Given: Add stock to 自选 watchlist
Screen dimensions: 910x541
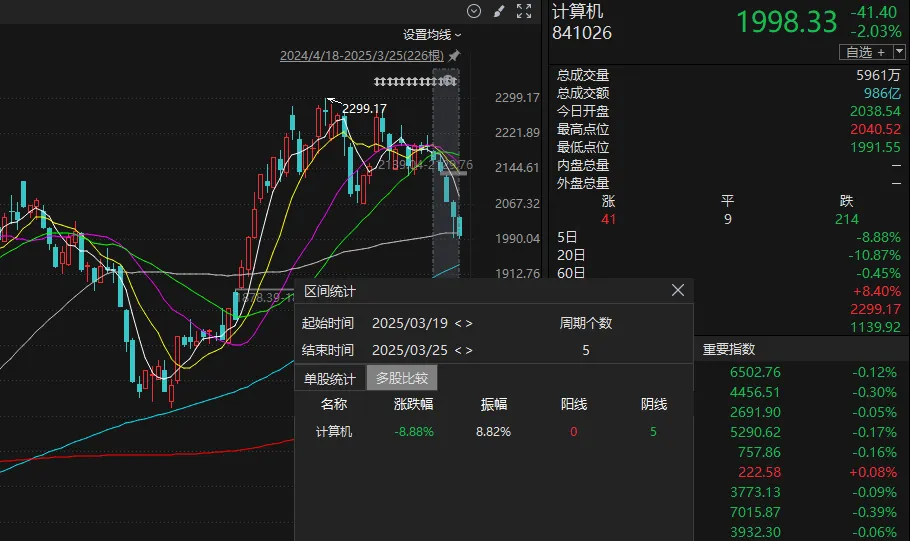Looking at the screenshot, I should pyautogui.click(x=865, y=52).
